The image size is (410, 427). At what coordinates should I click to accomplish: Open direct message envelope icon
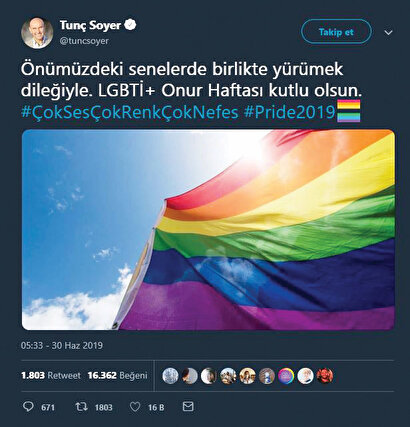(188, 406)
